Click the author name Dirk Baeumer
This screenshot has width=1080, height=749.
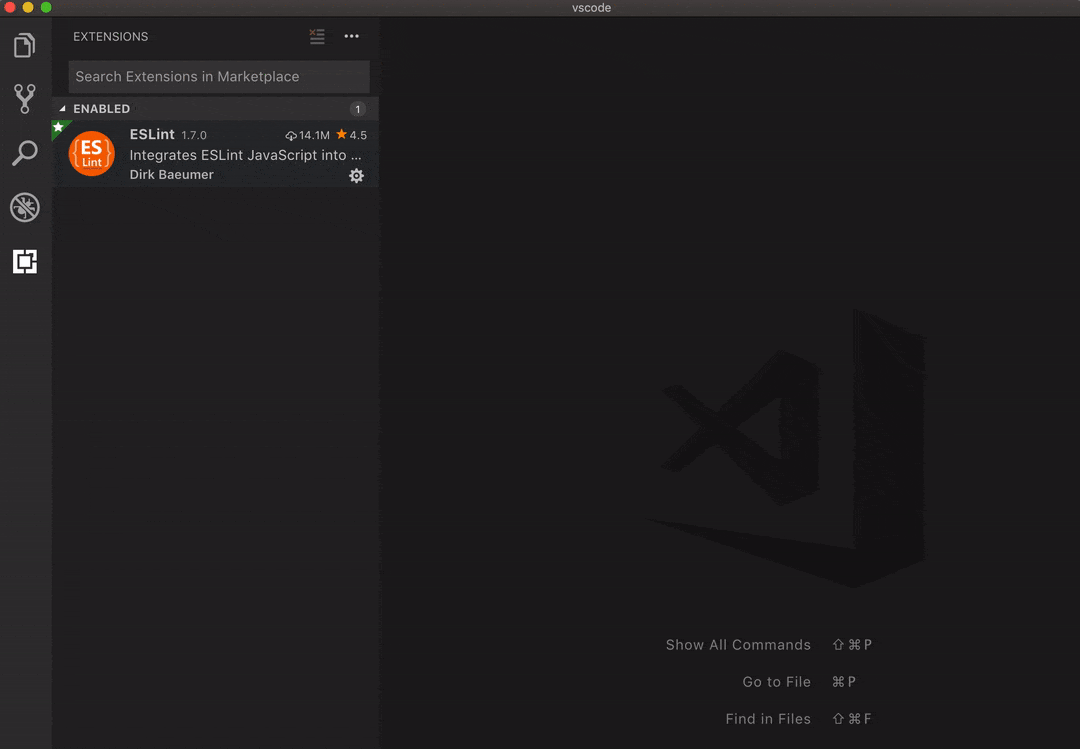171,175
